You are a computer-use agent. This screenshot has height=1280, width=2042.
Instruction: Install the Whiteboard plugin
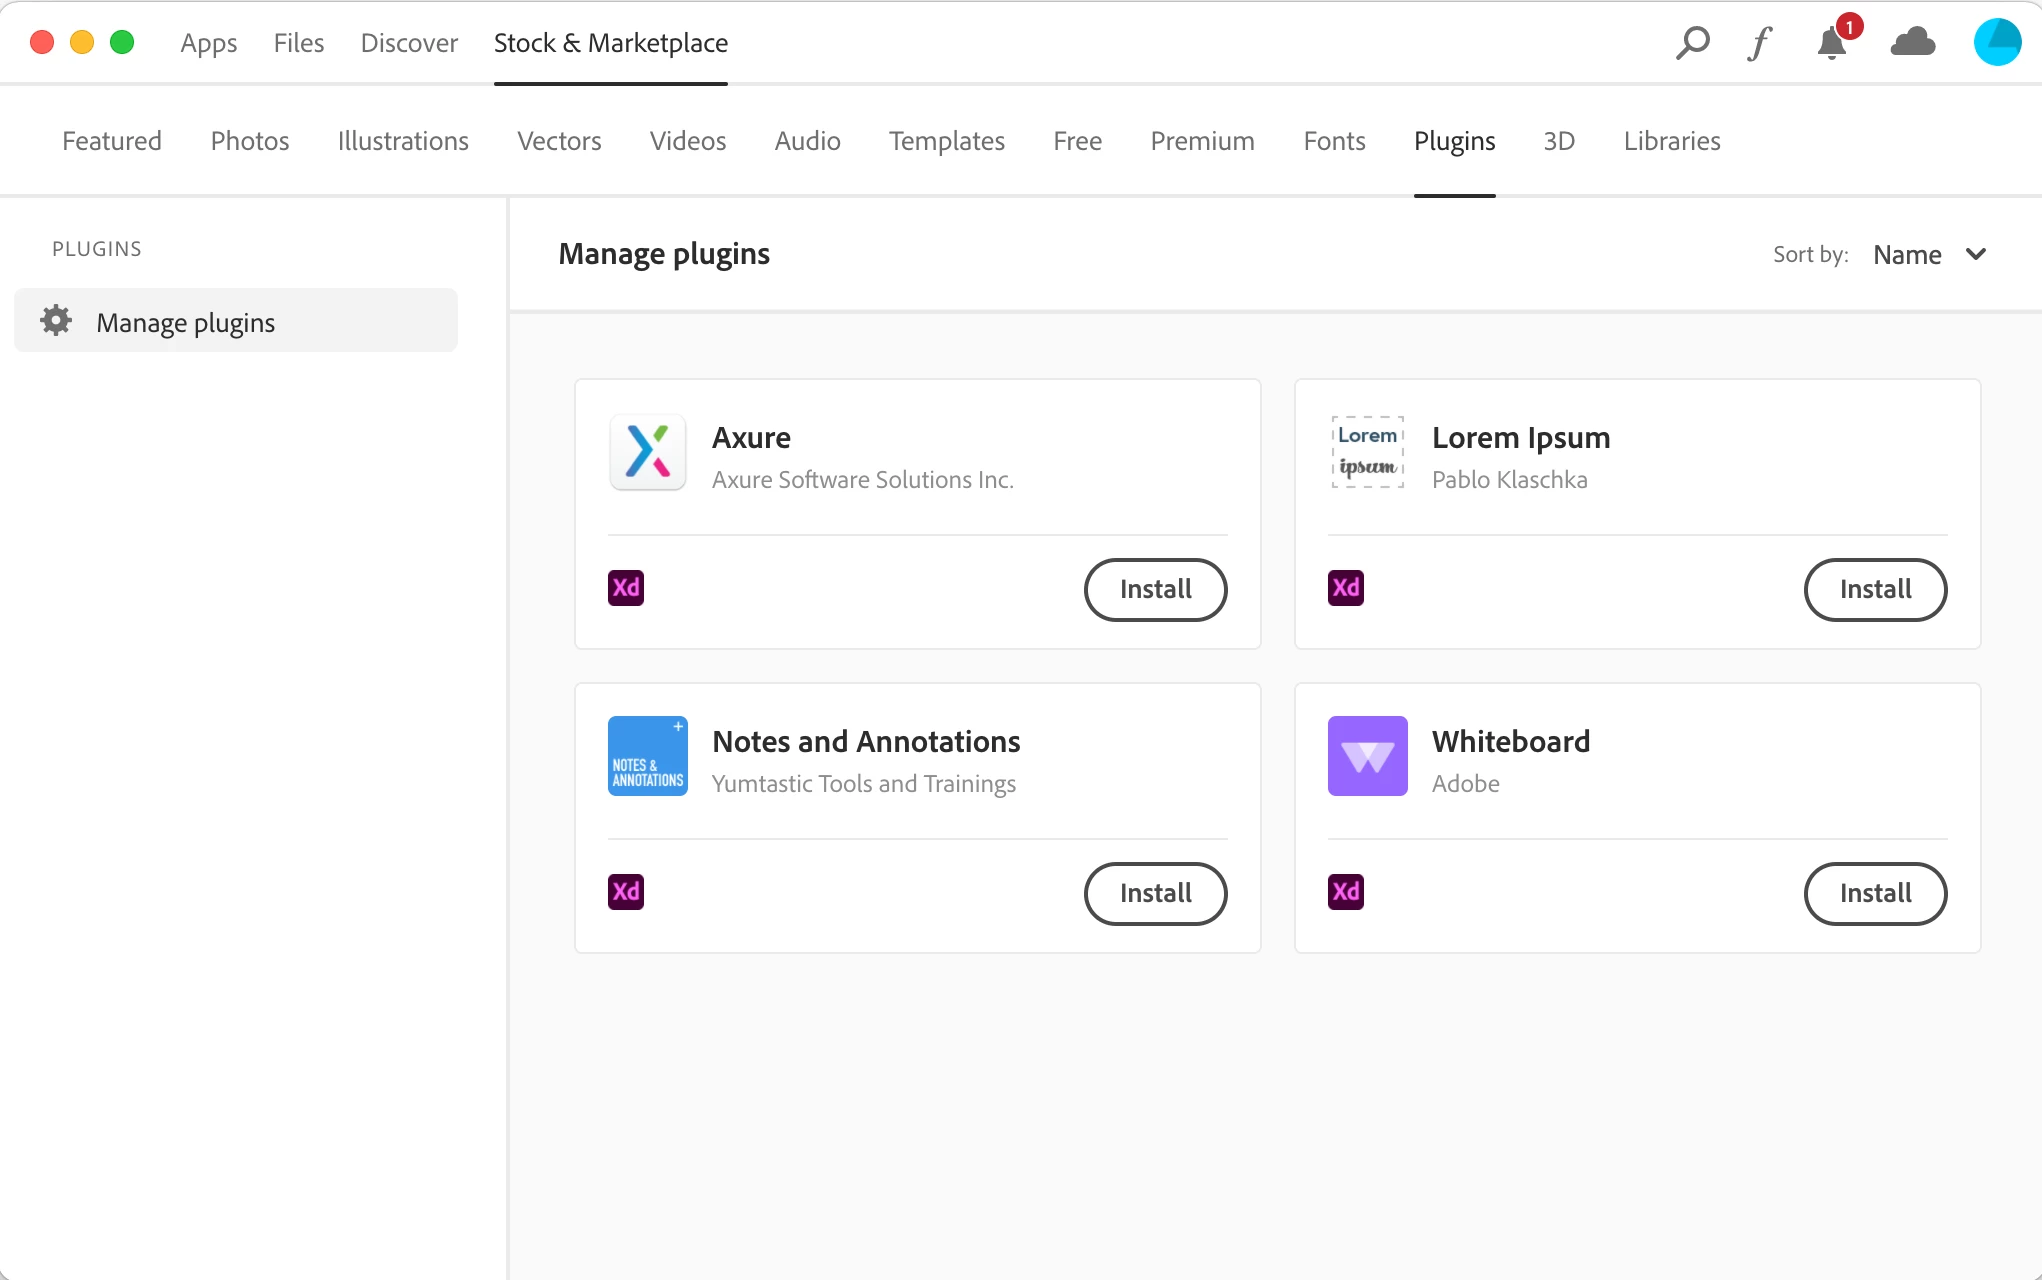click(1875, 894)
